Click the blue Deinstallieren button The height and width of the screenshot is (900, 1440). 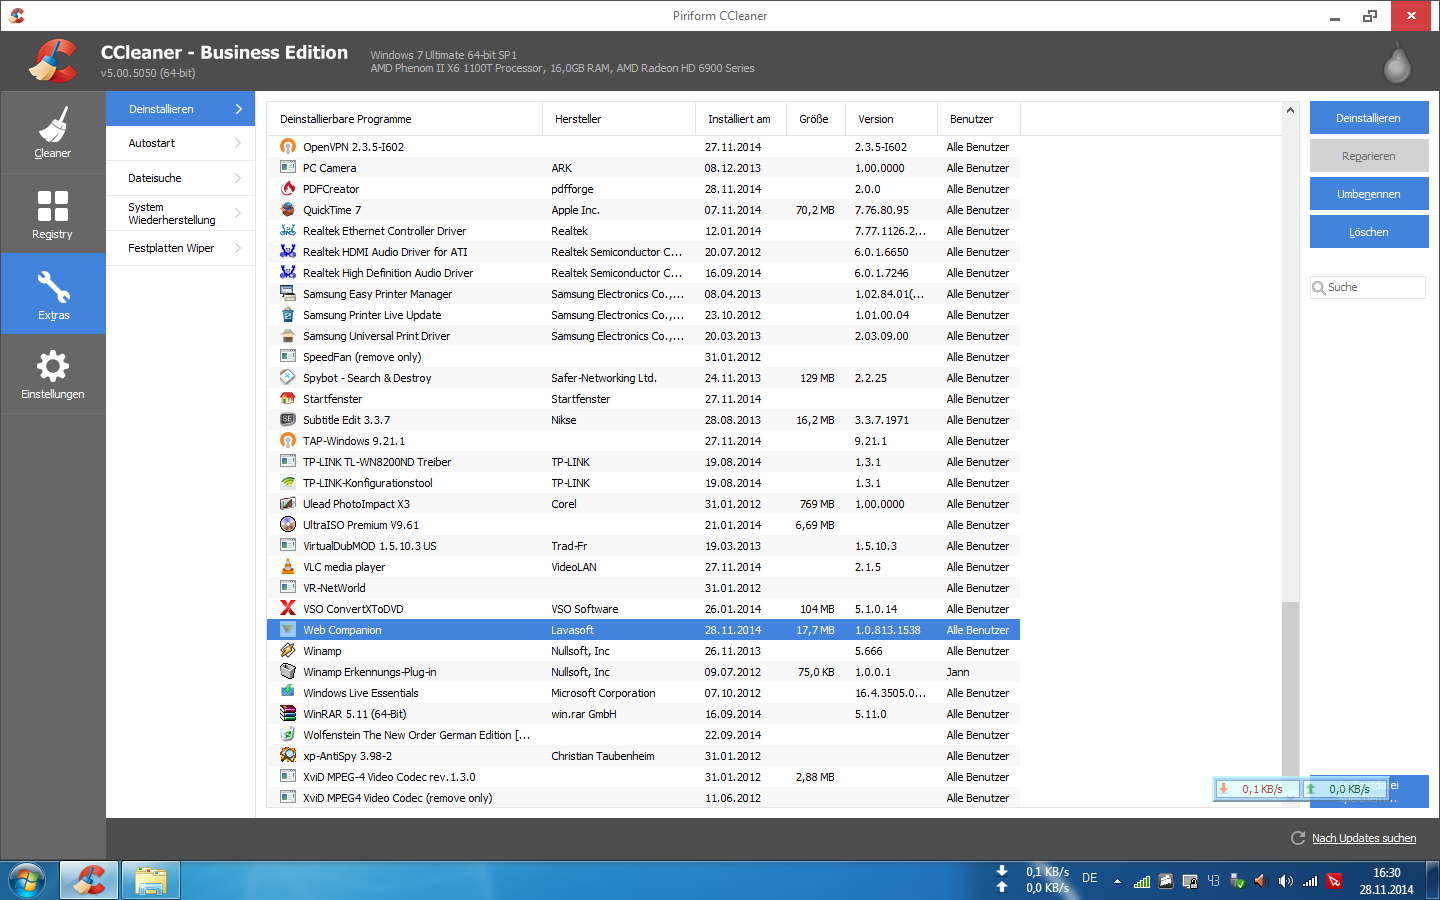(x=1369, y=118)
